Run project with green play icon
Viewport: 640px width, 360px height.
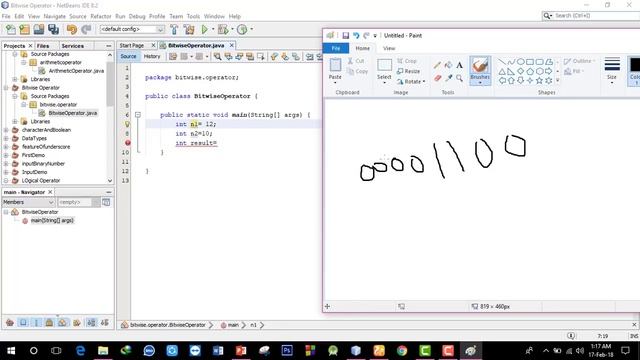(x=204, y=29)
